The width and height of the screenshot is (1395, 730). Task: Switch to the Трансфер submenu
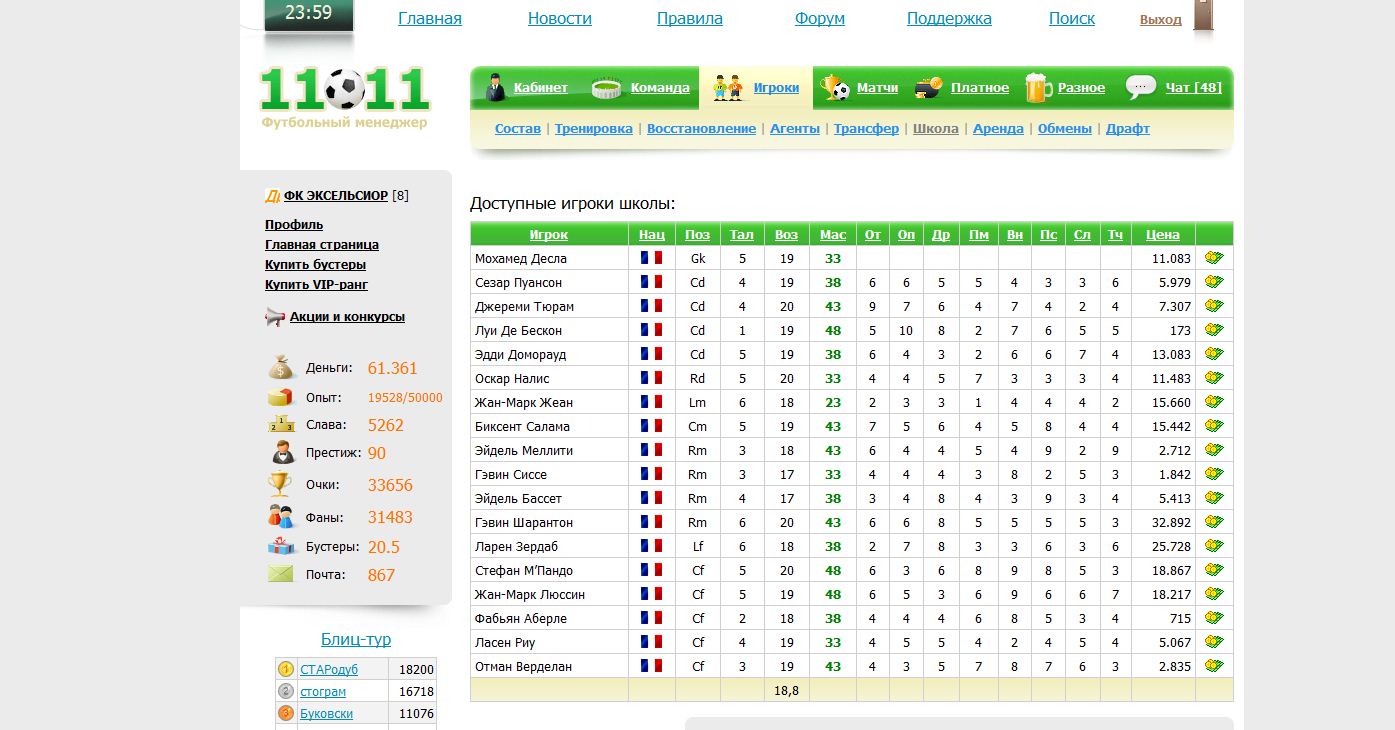tap(866, 129)
